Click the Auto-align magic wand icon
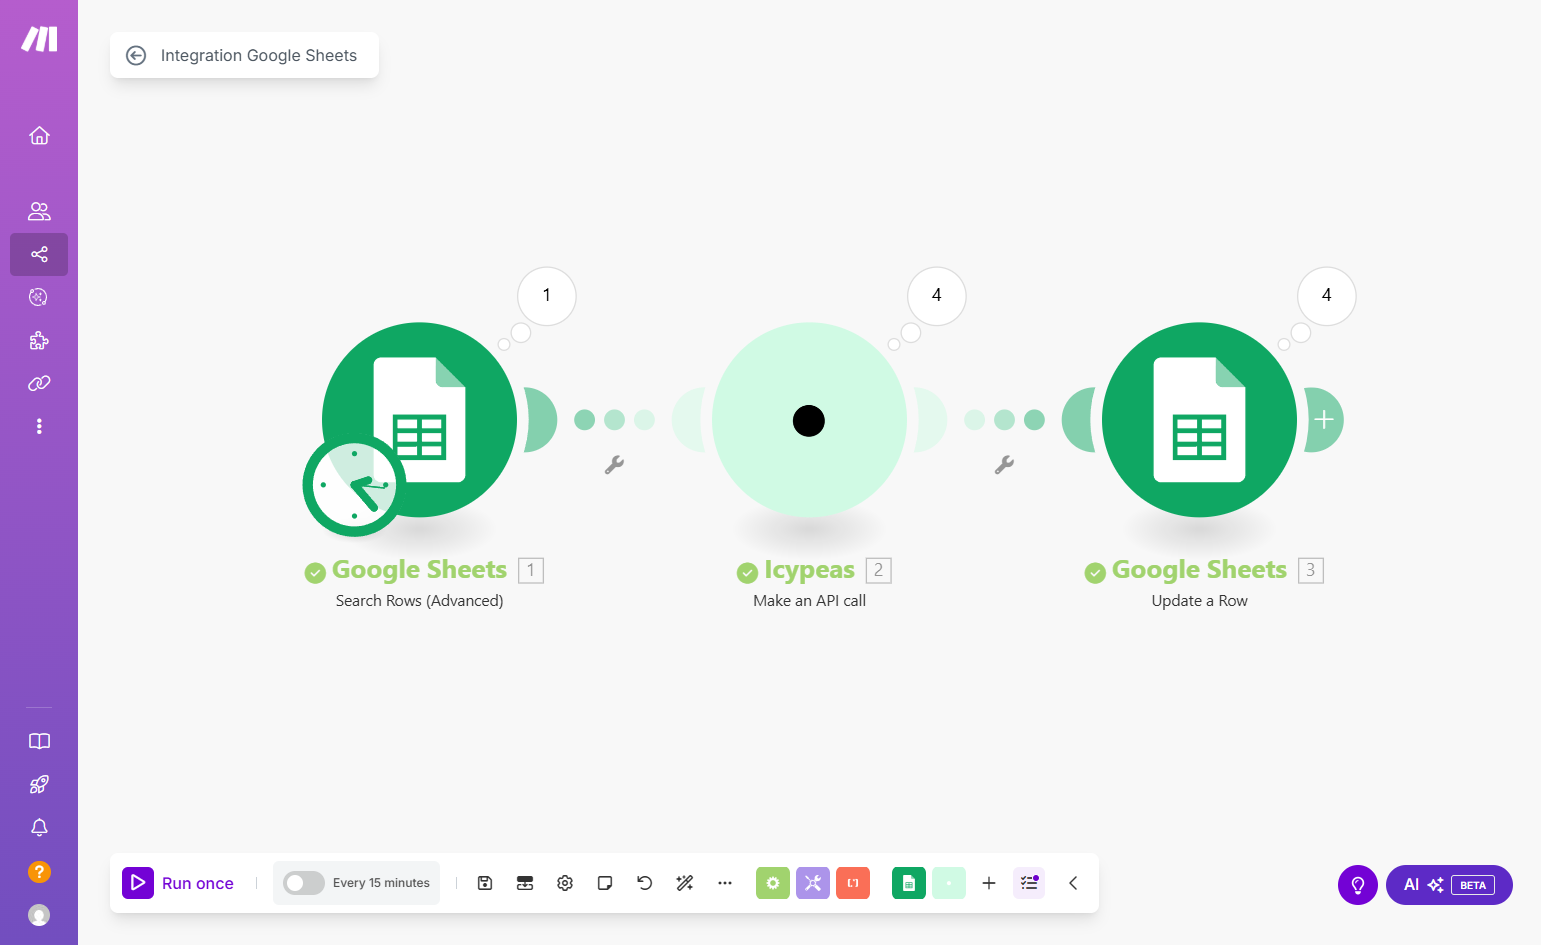Viewport: 1541px width, 945px height. pos(685,883)
